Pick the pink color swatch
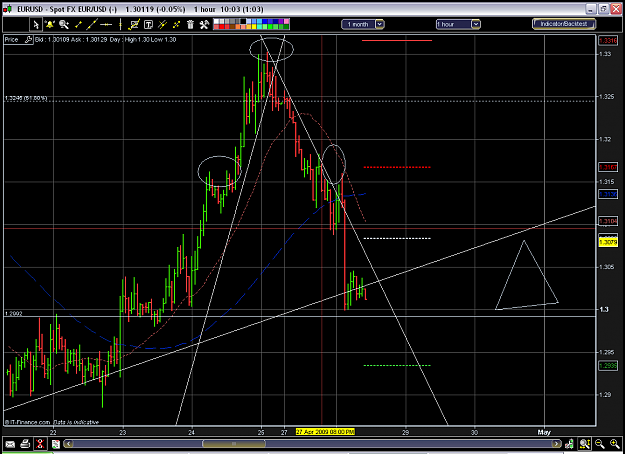 pyautogui.click(x=286, y=21)
